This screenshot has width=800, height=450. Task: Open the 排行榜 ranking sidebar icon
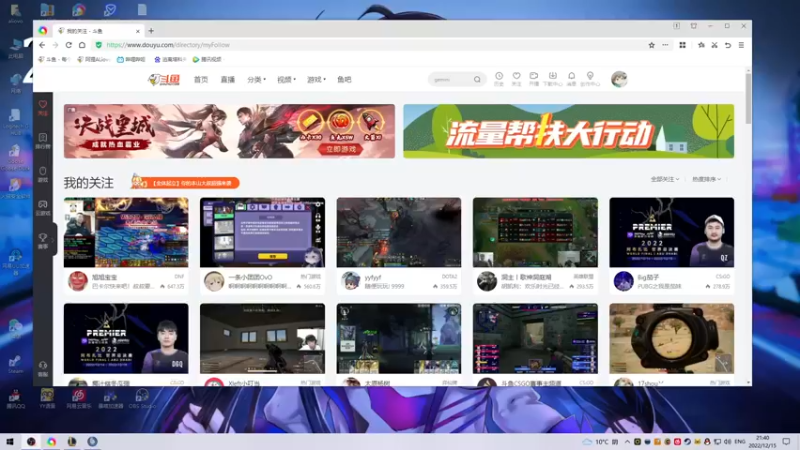coord(43,141)
